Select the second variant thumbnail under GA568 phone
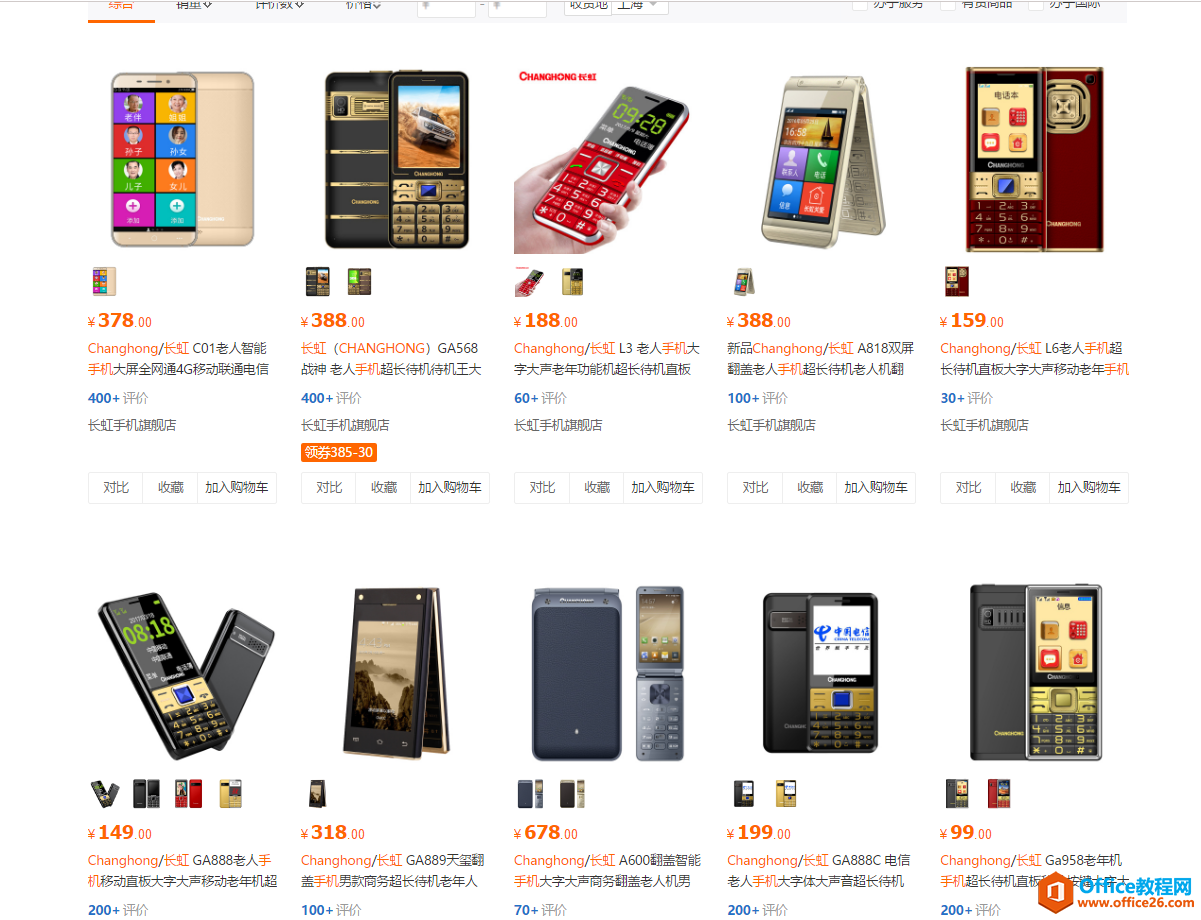The height and width of the screenshot is (920, 1201). [359, 282]
